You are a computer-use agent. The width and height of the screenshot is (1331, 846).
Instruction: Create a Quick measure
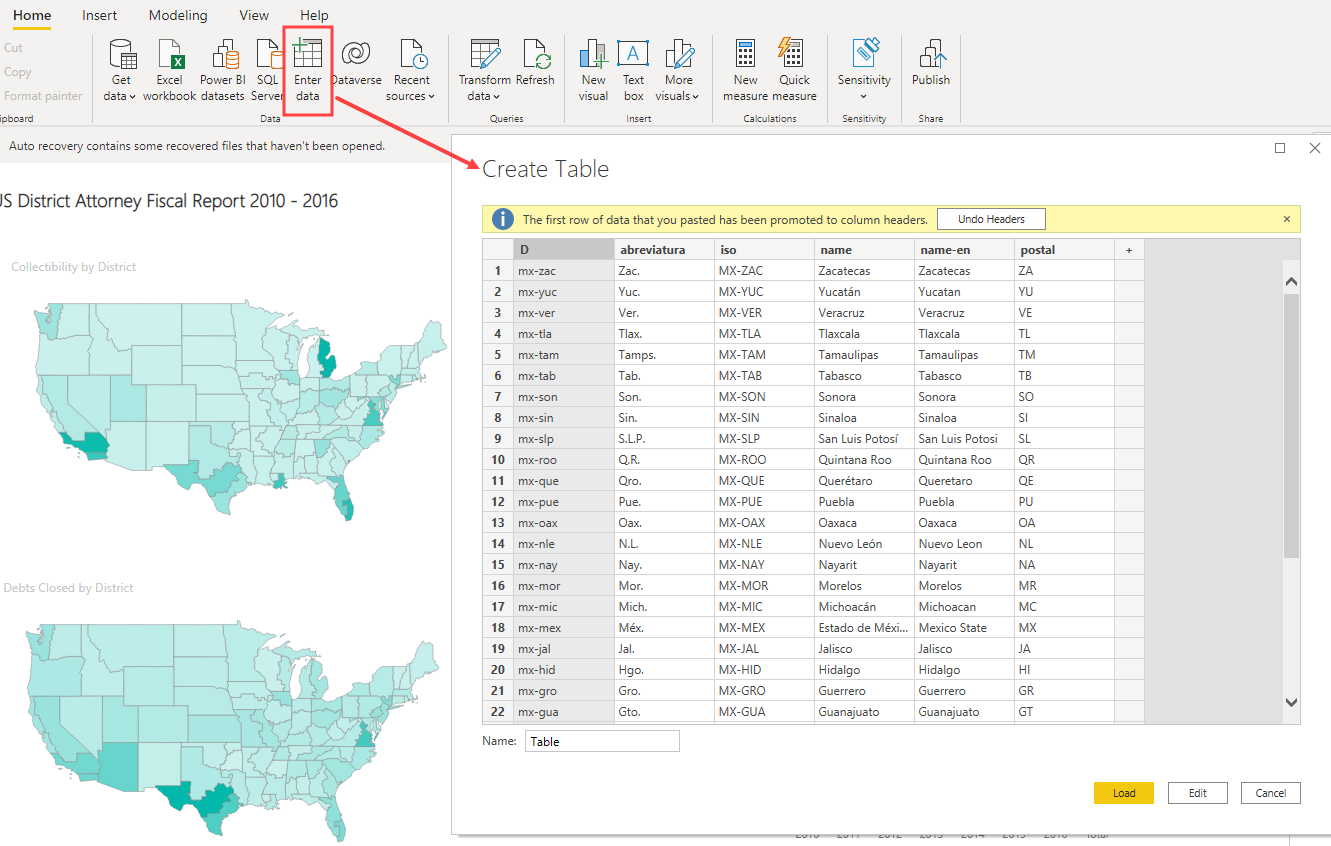point(794,70)
